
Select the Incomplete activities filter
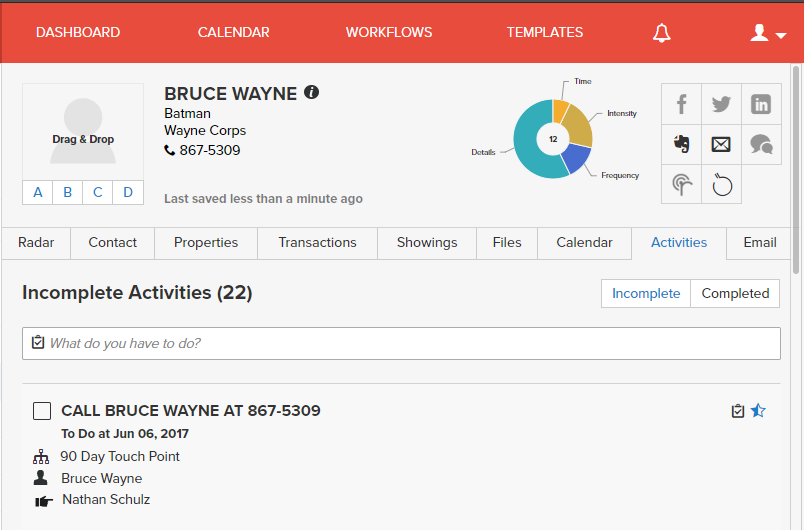point(646,293)
